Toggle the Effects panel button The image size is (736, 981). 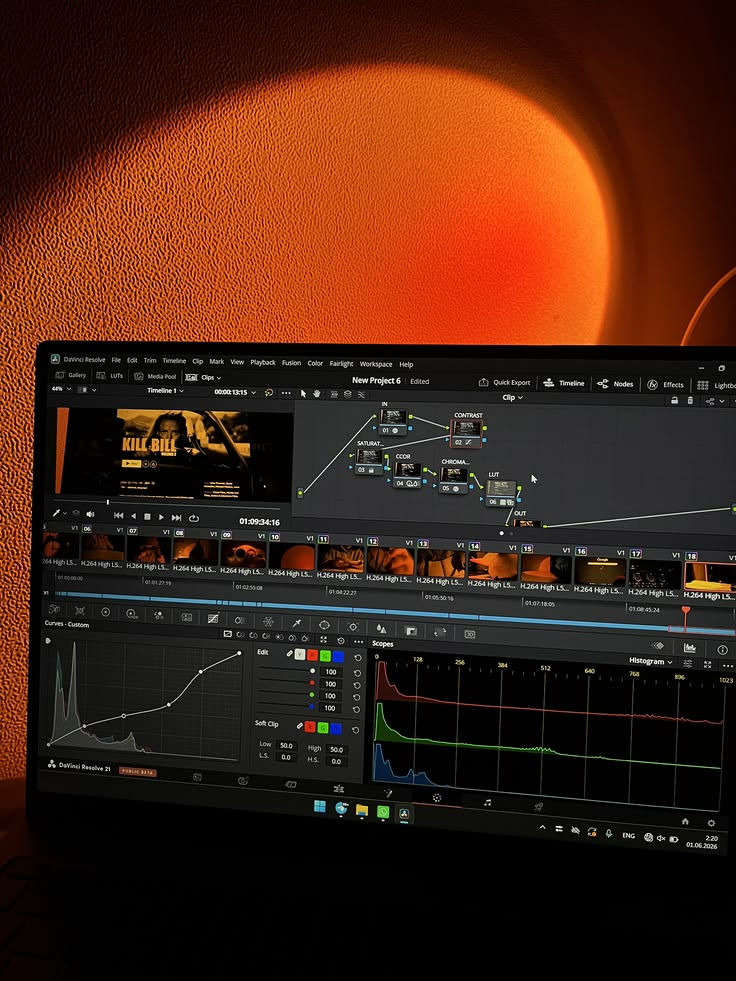coord(665,385)
